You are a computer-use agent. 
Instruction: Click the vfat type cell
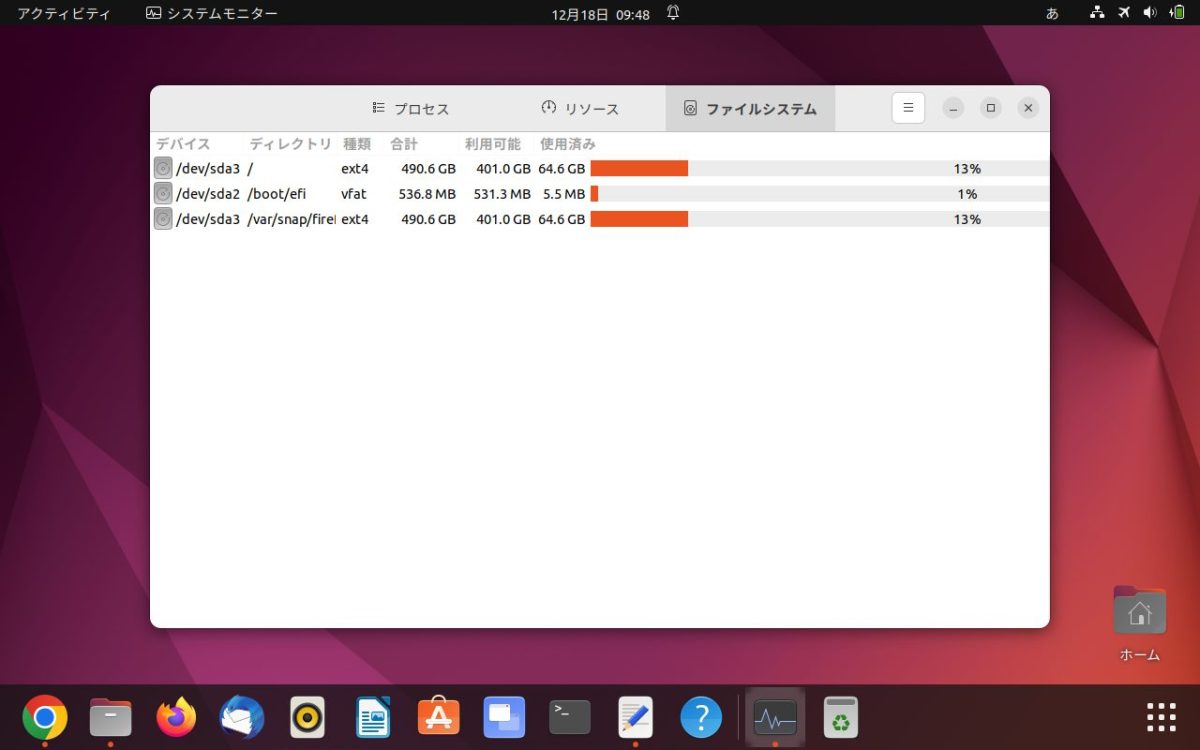(354, 194)
